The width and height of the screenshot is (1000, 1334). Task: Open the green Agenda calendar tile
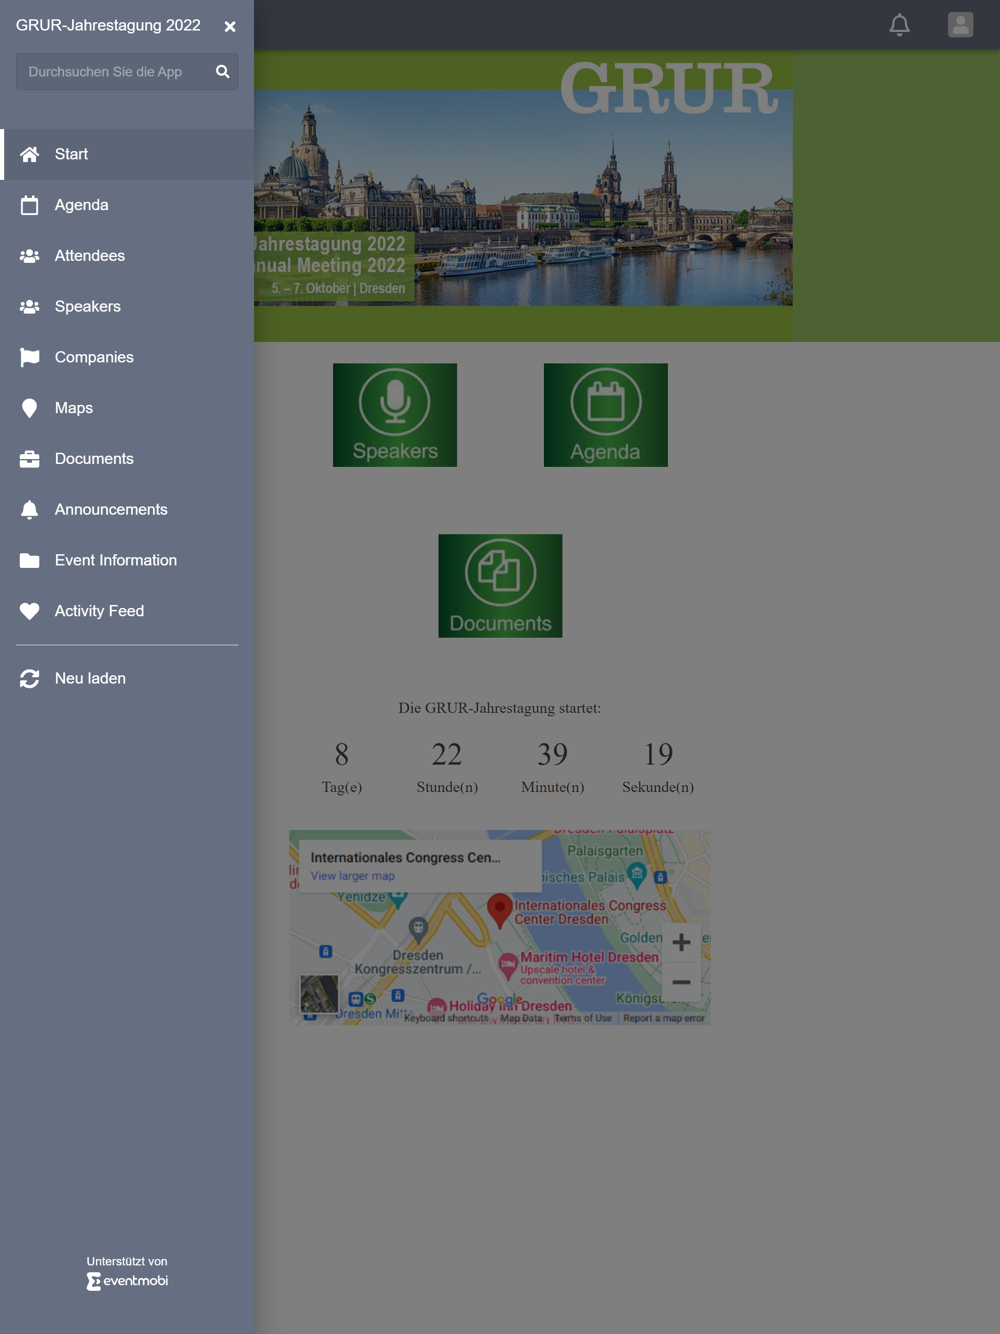click(606, 415)
